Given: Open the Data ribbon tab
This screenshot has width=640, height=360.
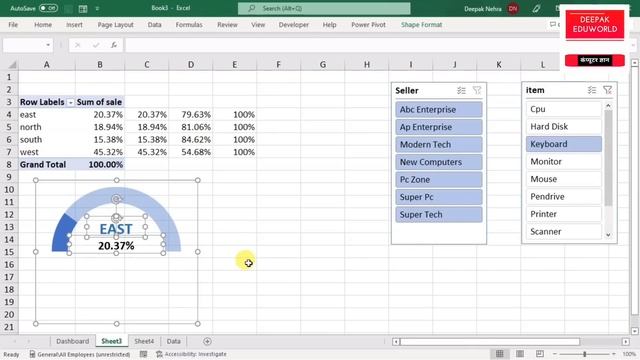Looking at the screenshot, I should point(154,25).
